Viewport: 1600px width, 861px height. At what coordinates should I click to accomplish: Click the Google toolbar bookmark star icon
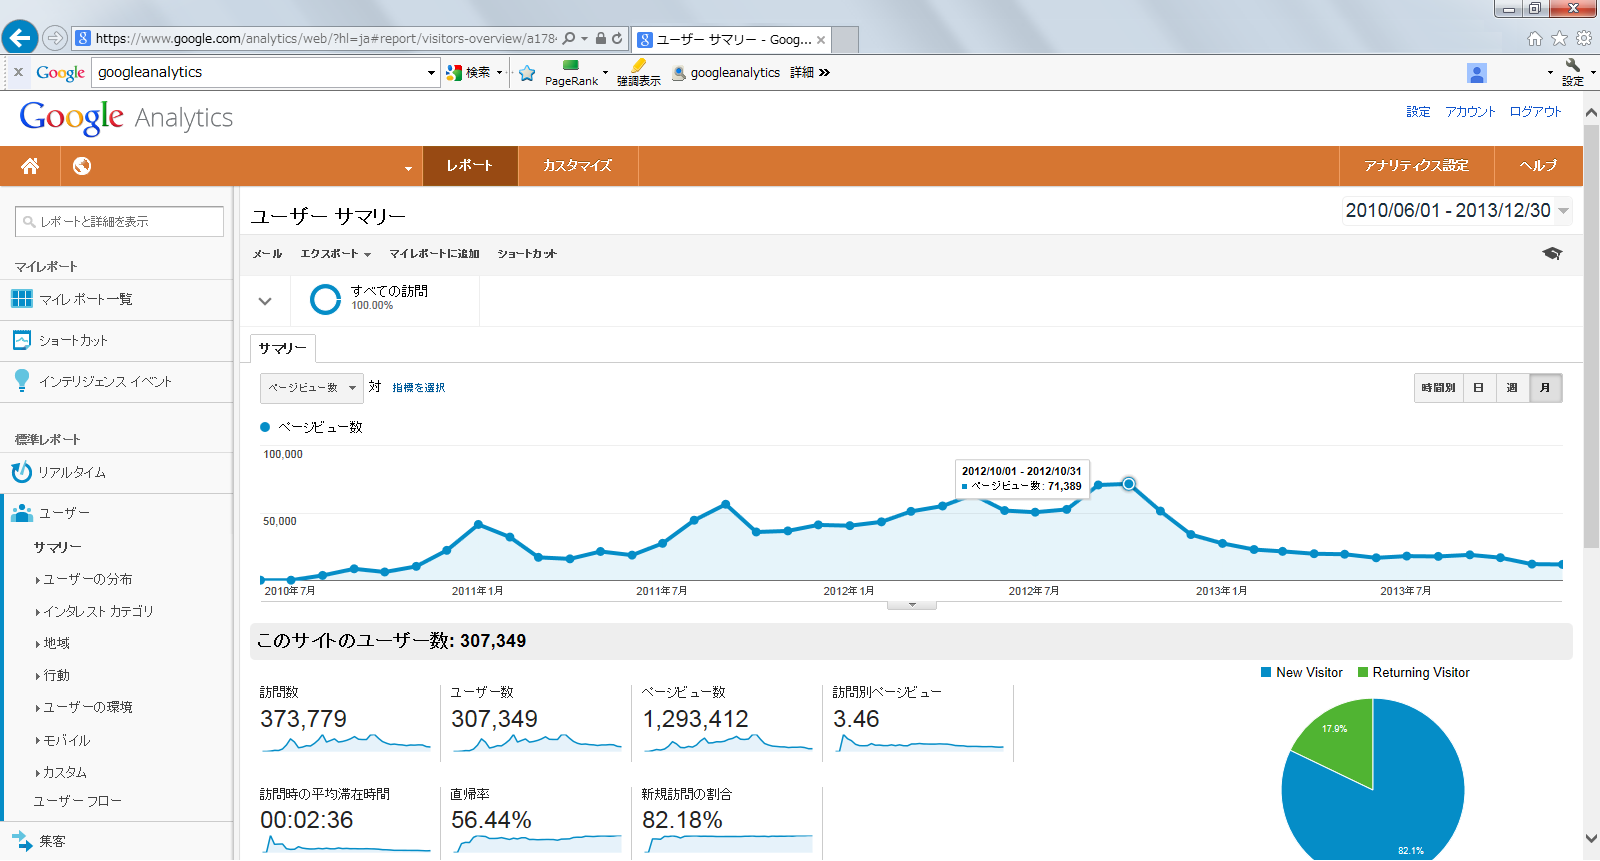(527, 73)
